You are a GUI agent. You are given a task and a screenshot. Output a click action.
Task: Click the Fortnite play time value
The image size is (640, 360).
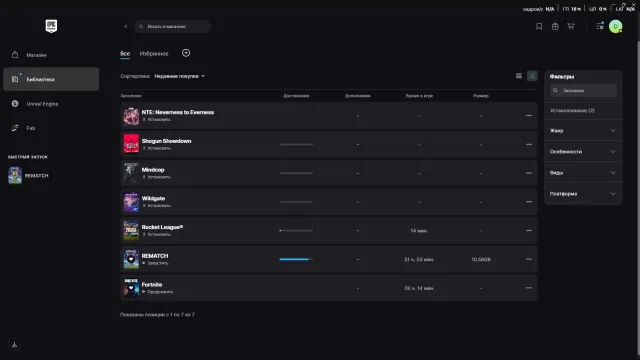[x=419, y=288]
